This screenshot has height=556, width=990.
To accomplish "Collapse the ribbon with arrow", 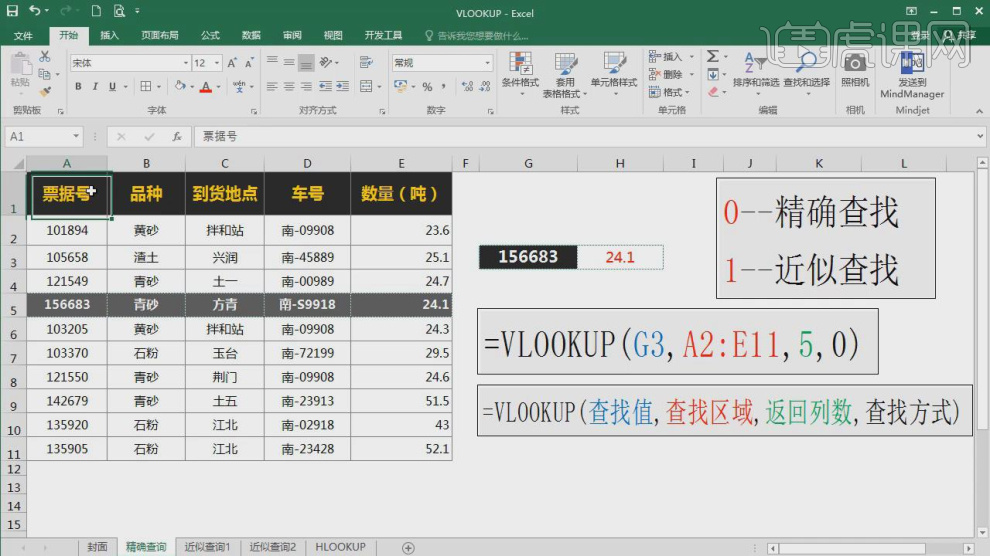I will pyautogui.click(x=979, y=111).
